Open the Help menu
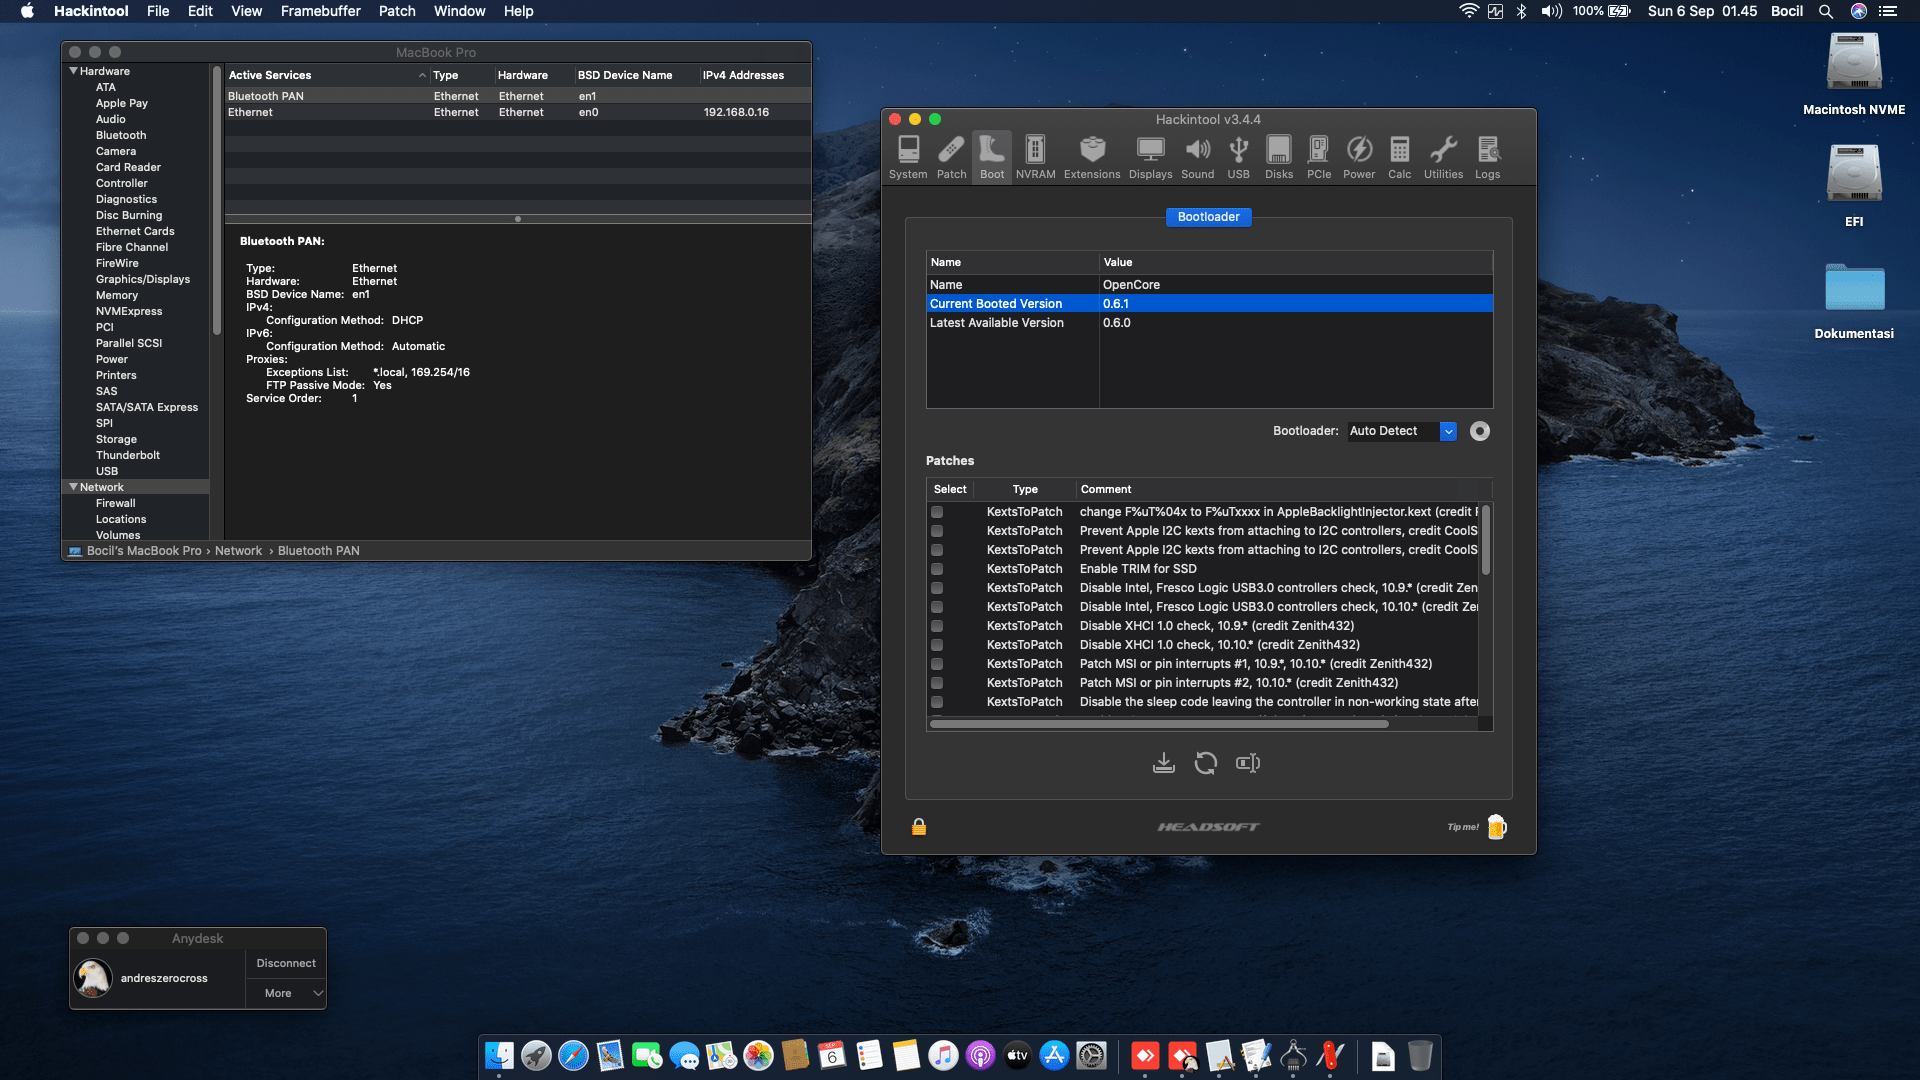Viewport: 1920px width, 1080px height. click(518, 11)
